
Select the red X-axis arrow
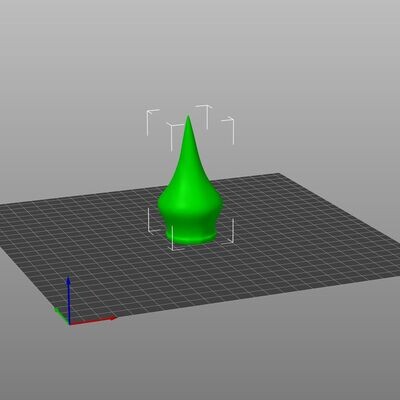click(x=93, y=321)
